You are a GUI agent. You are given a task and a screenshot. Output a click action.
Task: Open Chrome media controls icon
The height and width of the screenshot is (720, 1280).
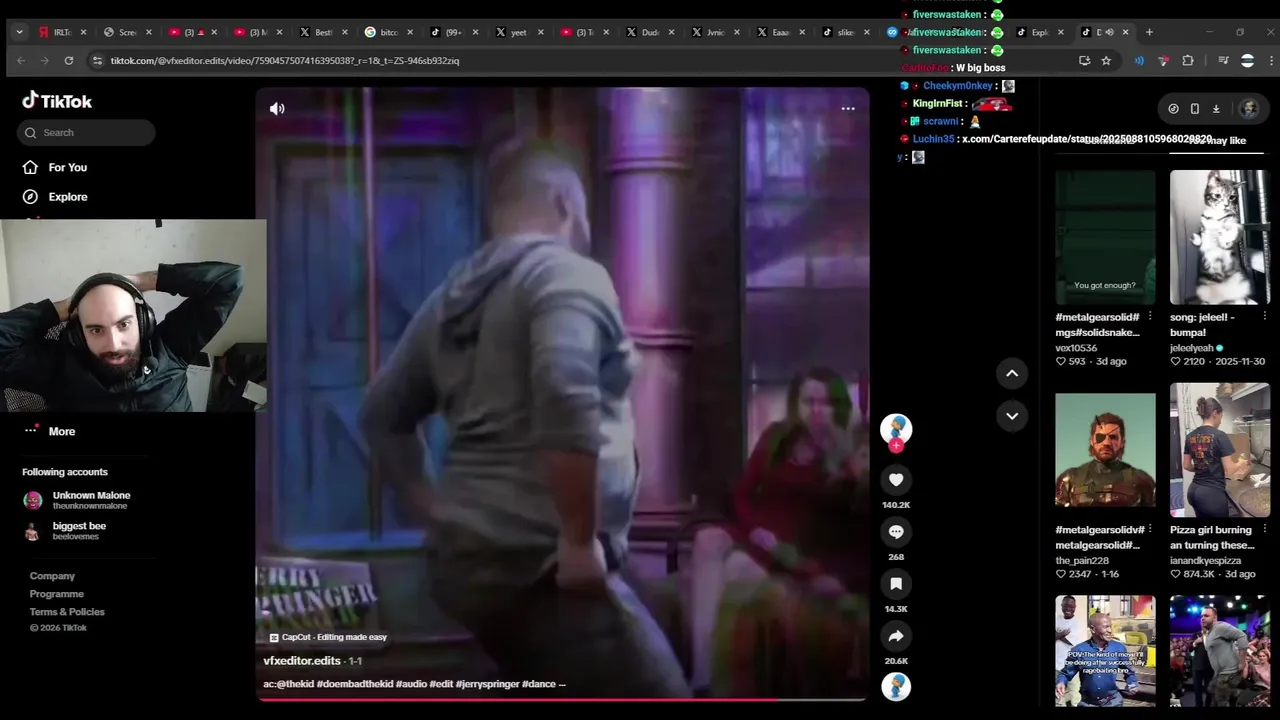pos(1223,61)
